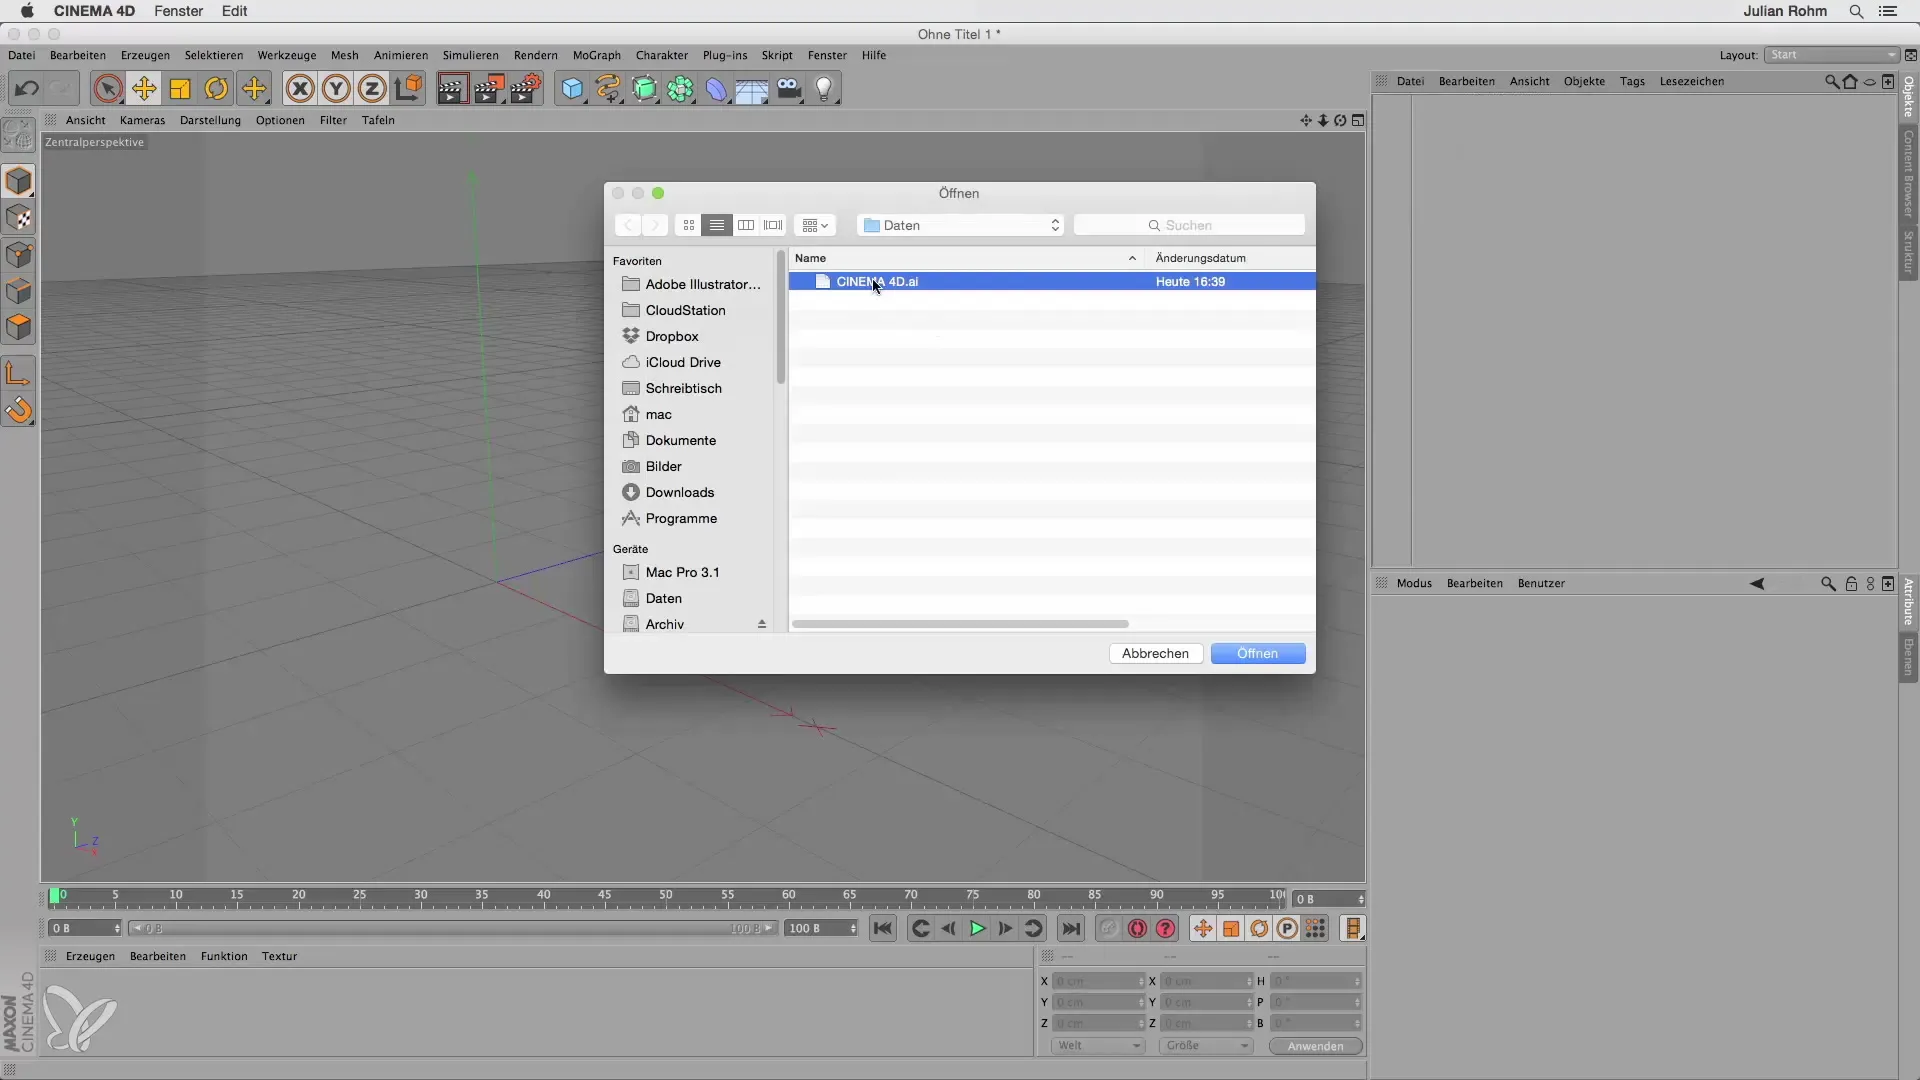
Task: Click the dialog horizontal scrollbar
Action: (x=960, y=624)
